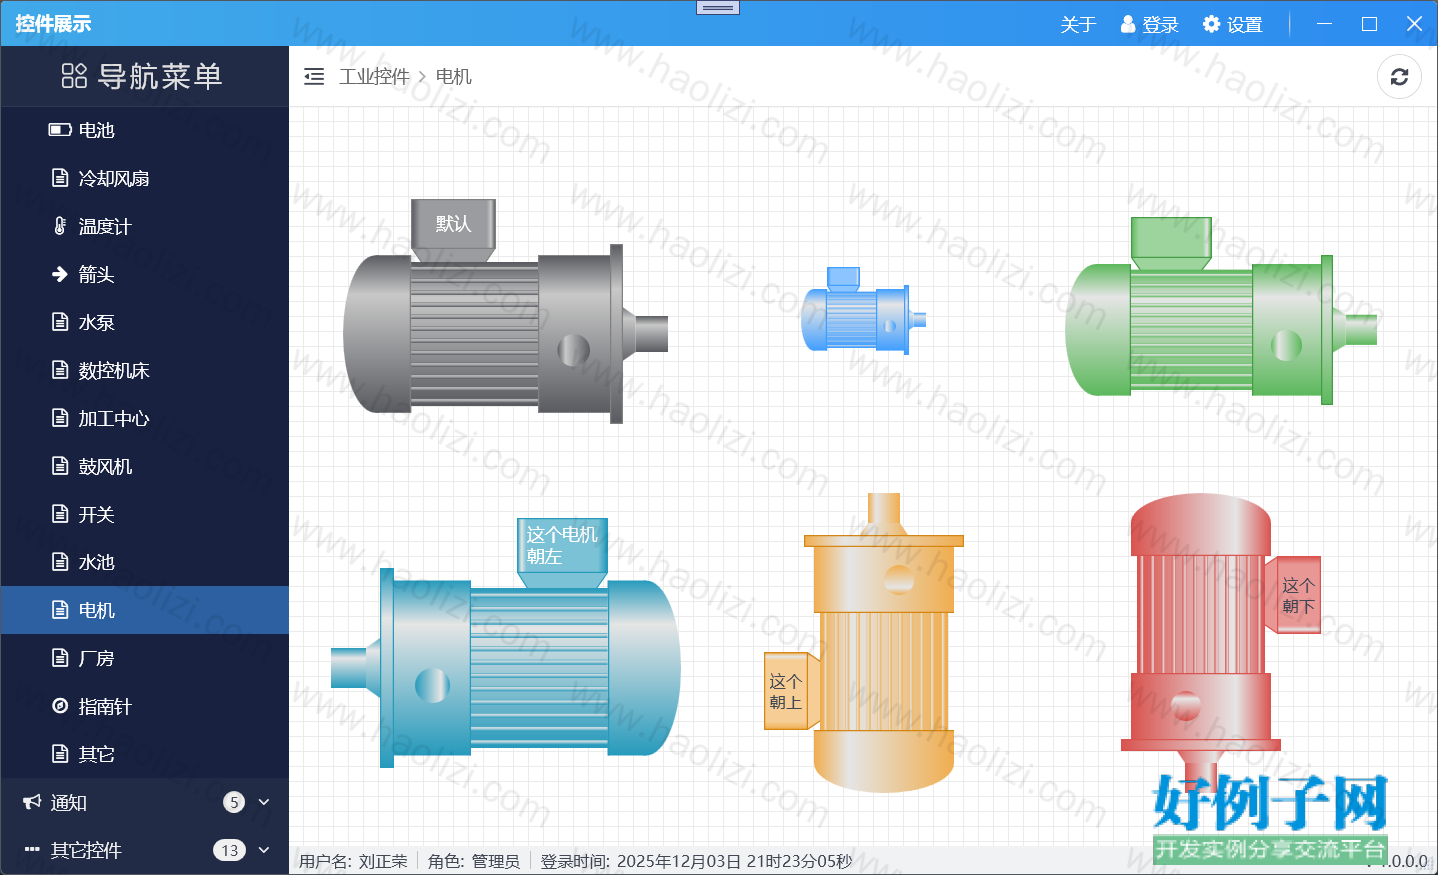
Task: Select the gray motor labeled 默认
Action: [x=505, y=311]
